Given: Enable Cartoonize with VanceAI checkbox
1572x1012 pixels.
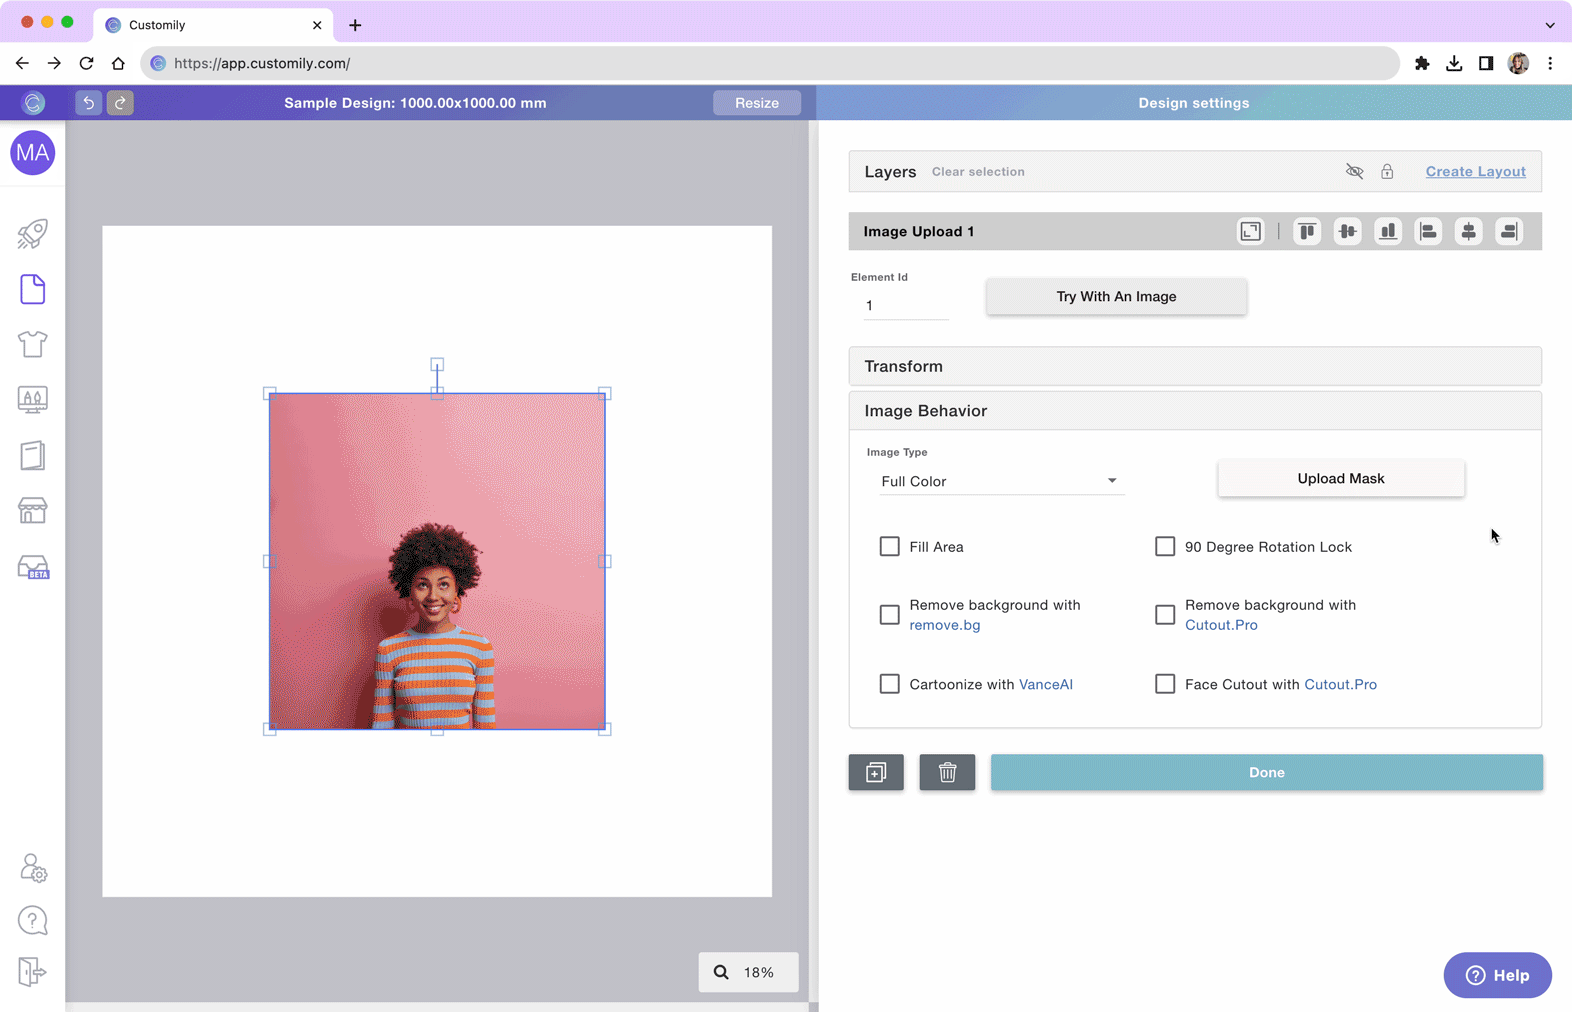Looking at the screenshot, I should click(x=889, y=684).
